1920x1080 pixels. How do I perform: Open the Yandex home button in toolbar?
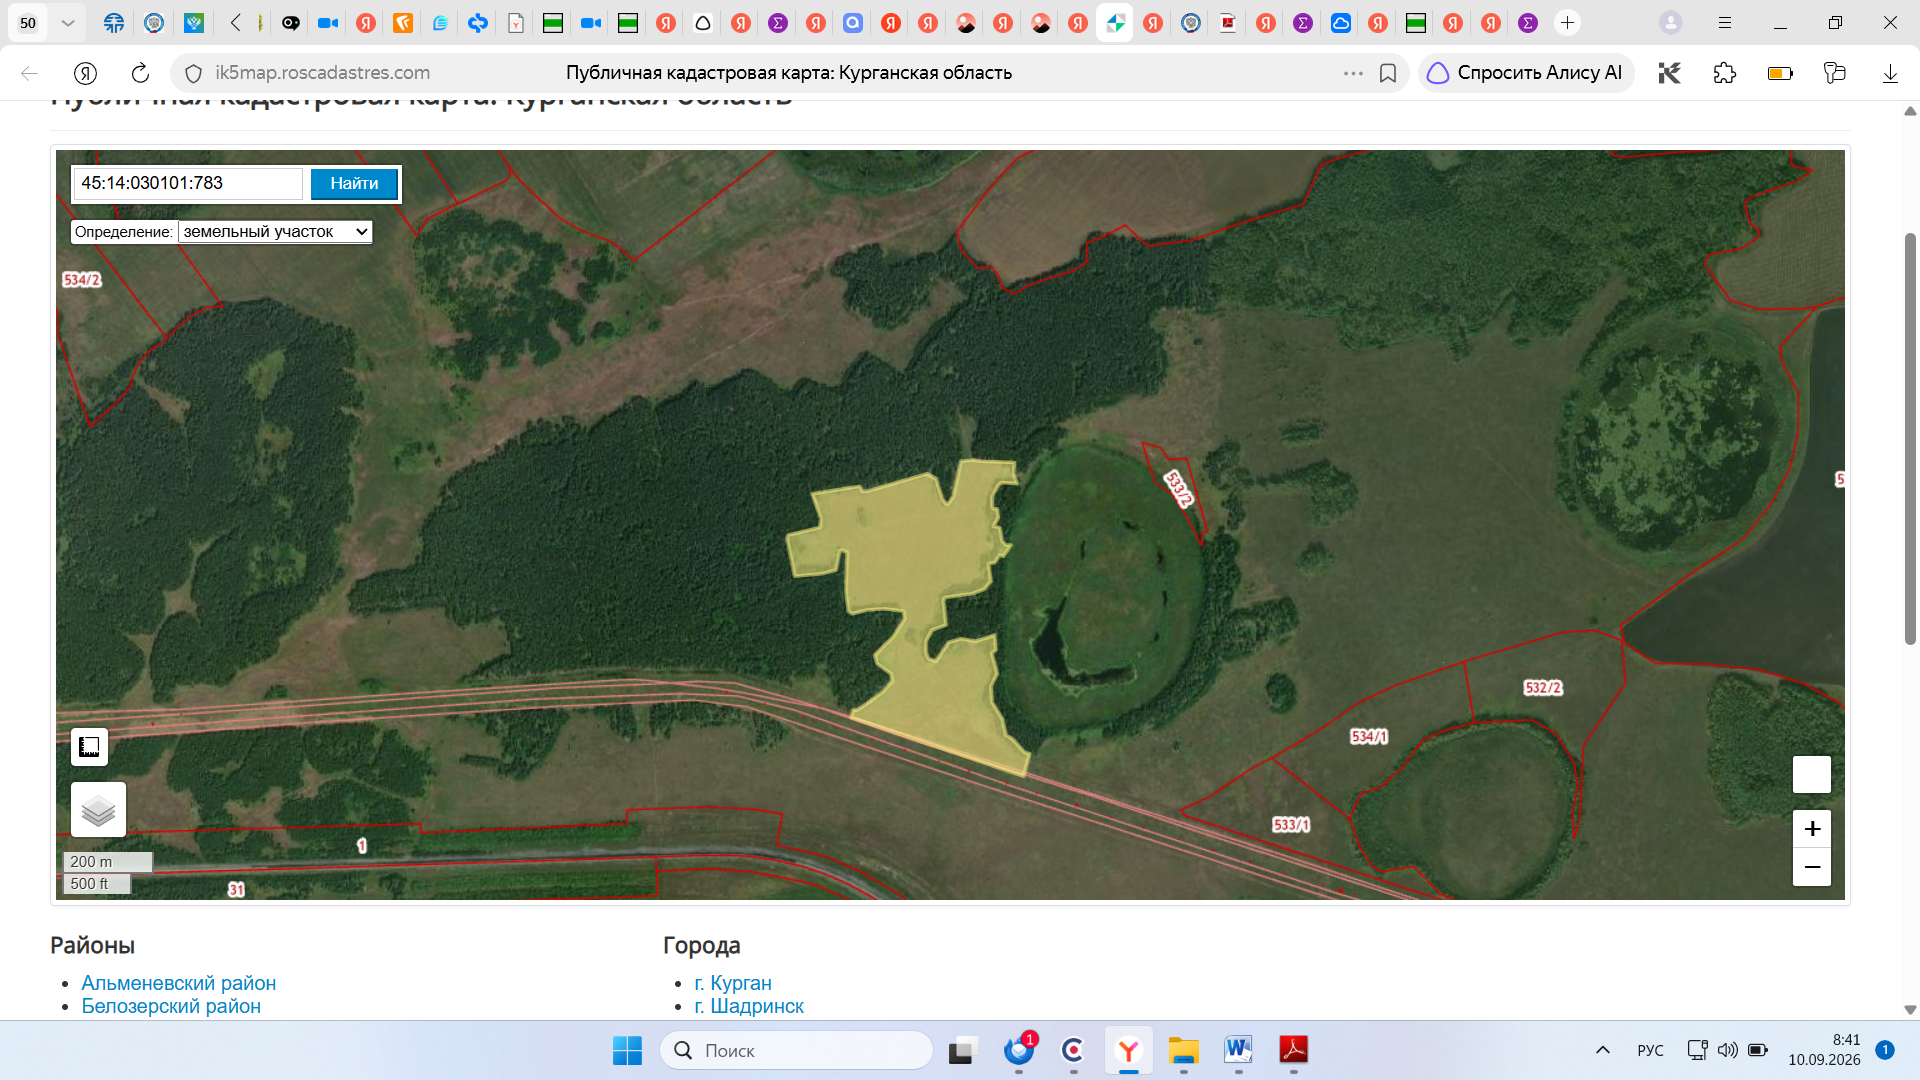coord(86,73)
